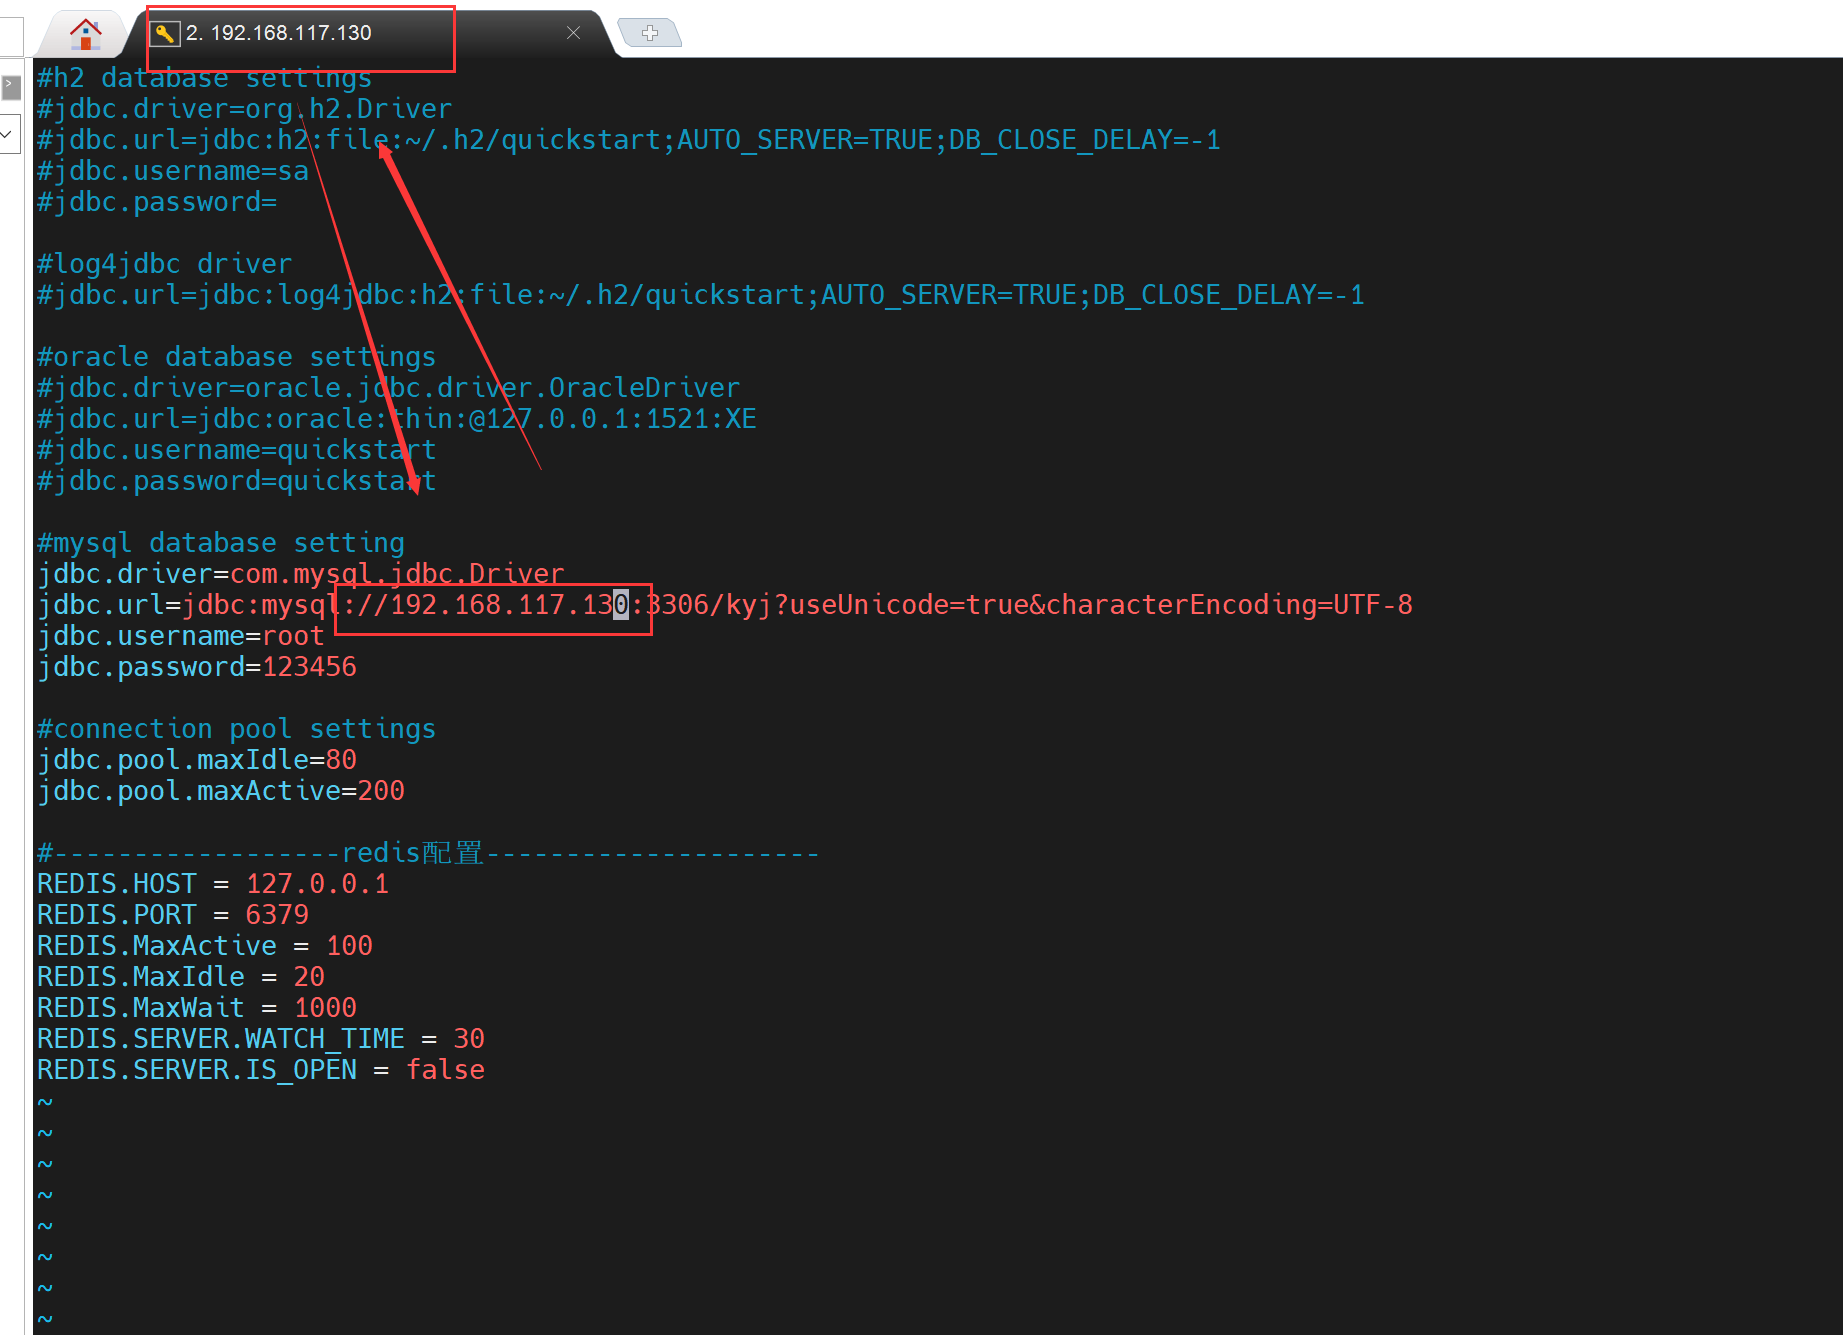Open the dropdown chevron in left panel
1843x1335 pixels.
pos(8,133)
